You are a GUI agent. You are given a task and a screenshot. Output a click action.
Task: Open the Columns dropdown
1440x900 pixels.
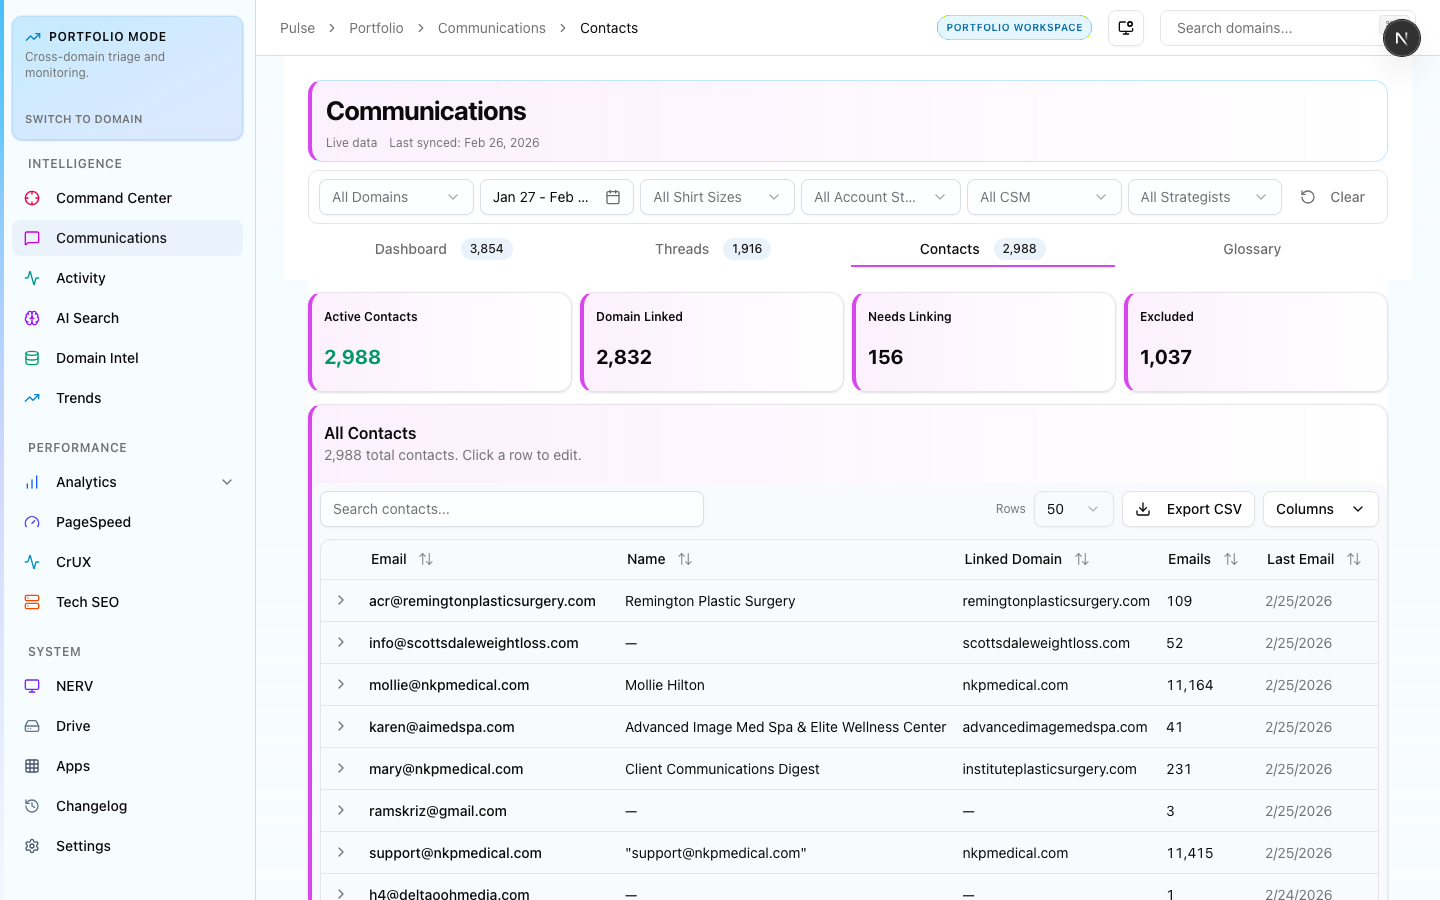click(1319, 509)
